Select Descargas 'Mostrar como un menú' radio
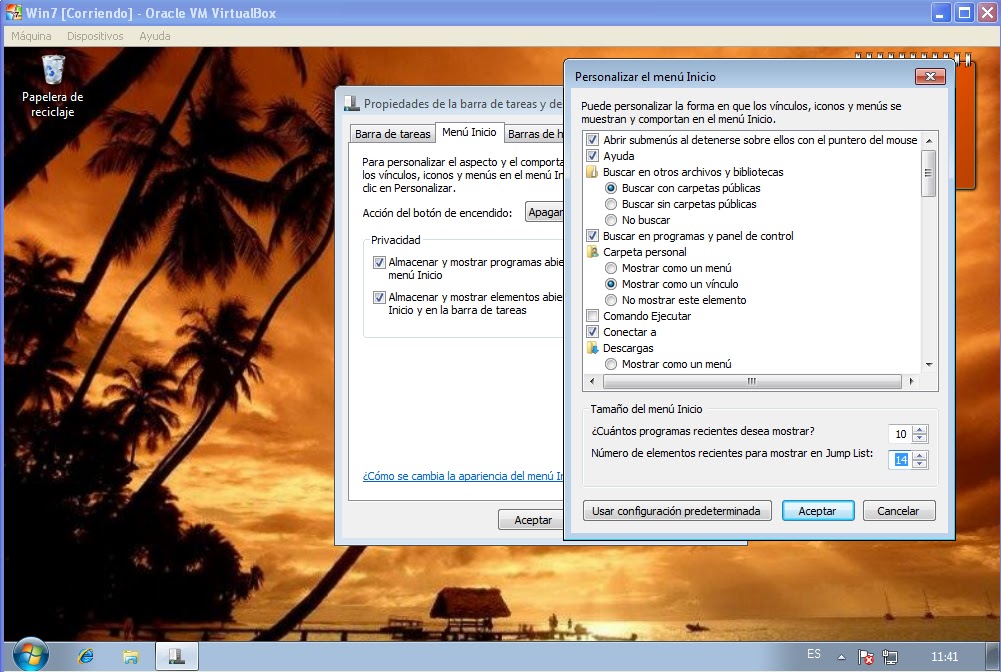 tap(611, 364)
